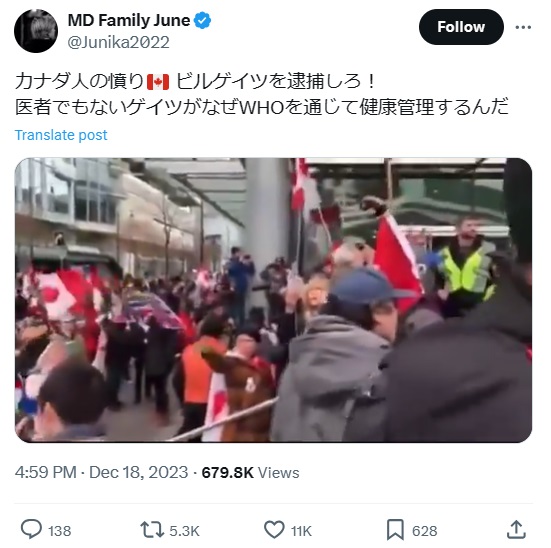The image size is (551, 548).
Task: Bookmark the post with the bookmark icon
Action: point(395,530)
